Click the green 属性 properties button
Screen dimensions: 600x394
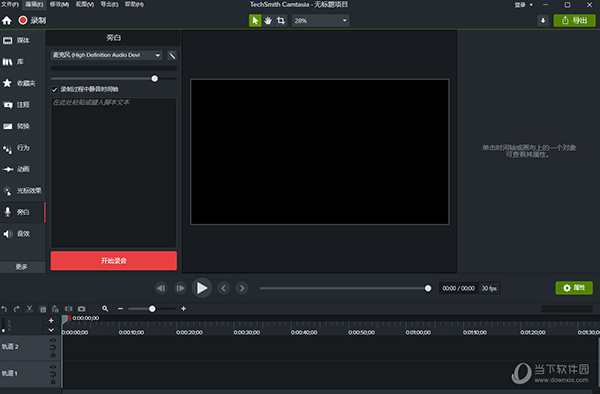point(574,288)
